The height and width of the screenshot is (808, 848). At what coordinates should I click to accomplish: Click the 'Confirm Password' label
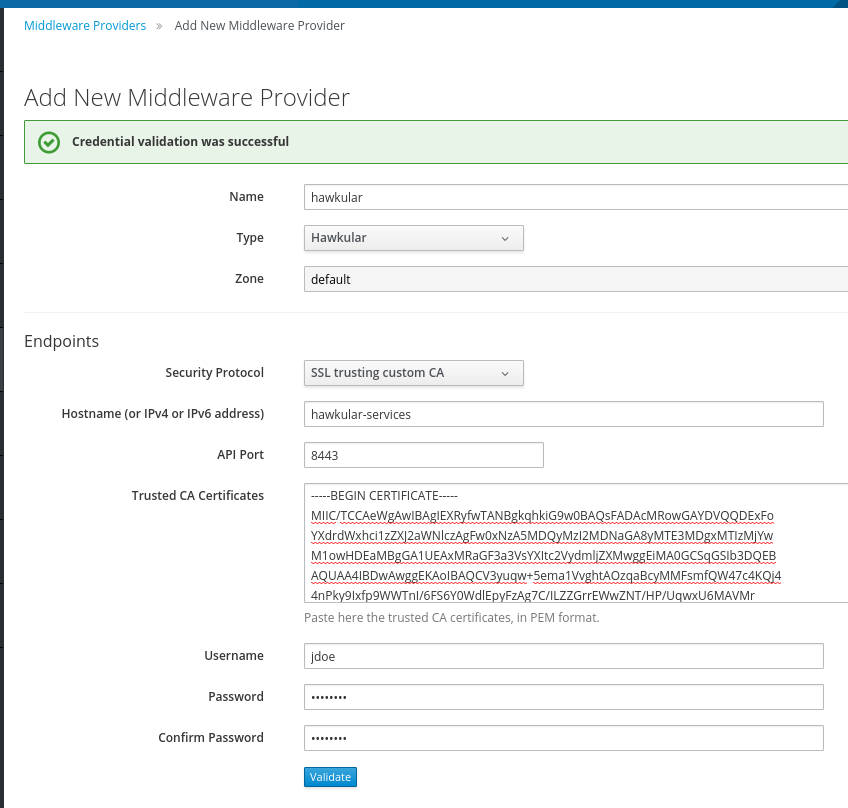pos(210,738)
